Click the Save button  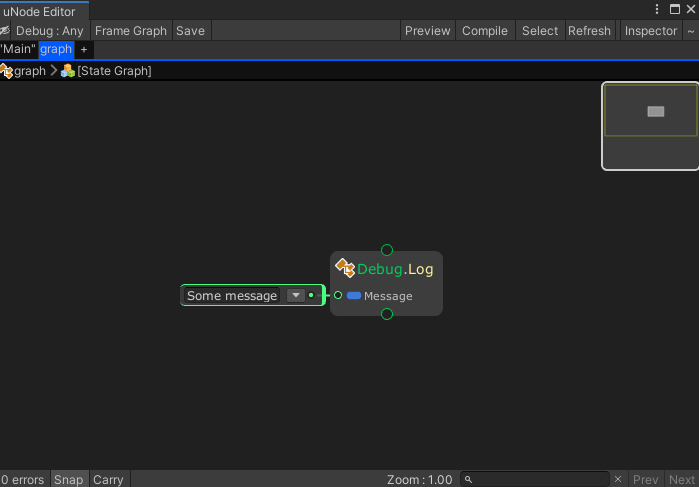tap(190, 31)
